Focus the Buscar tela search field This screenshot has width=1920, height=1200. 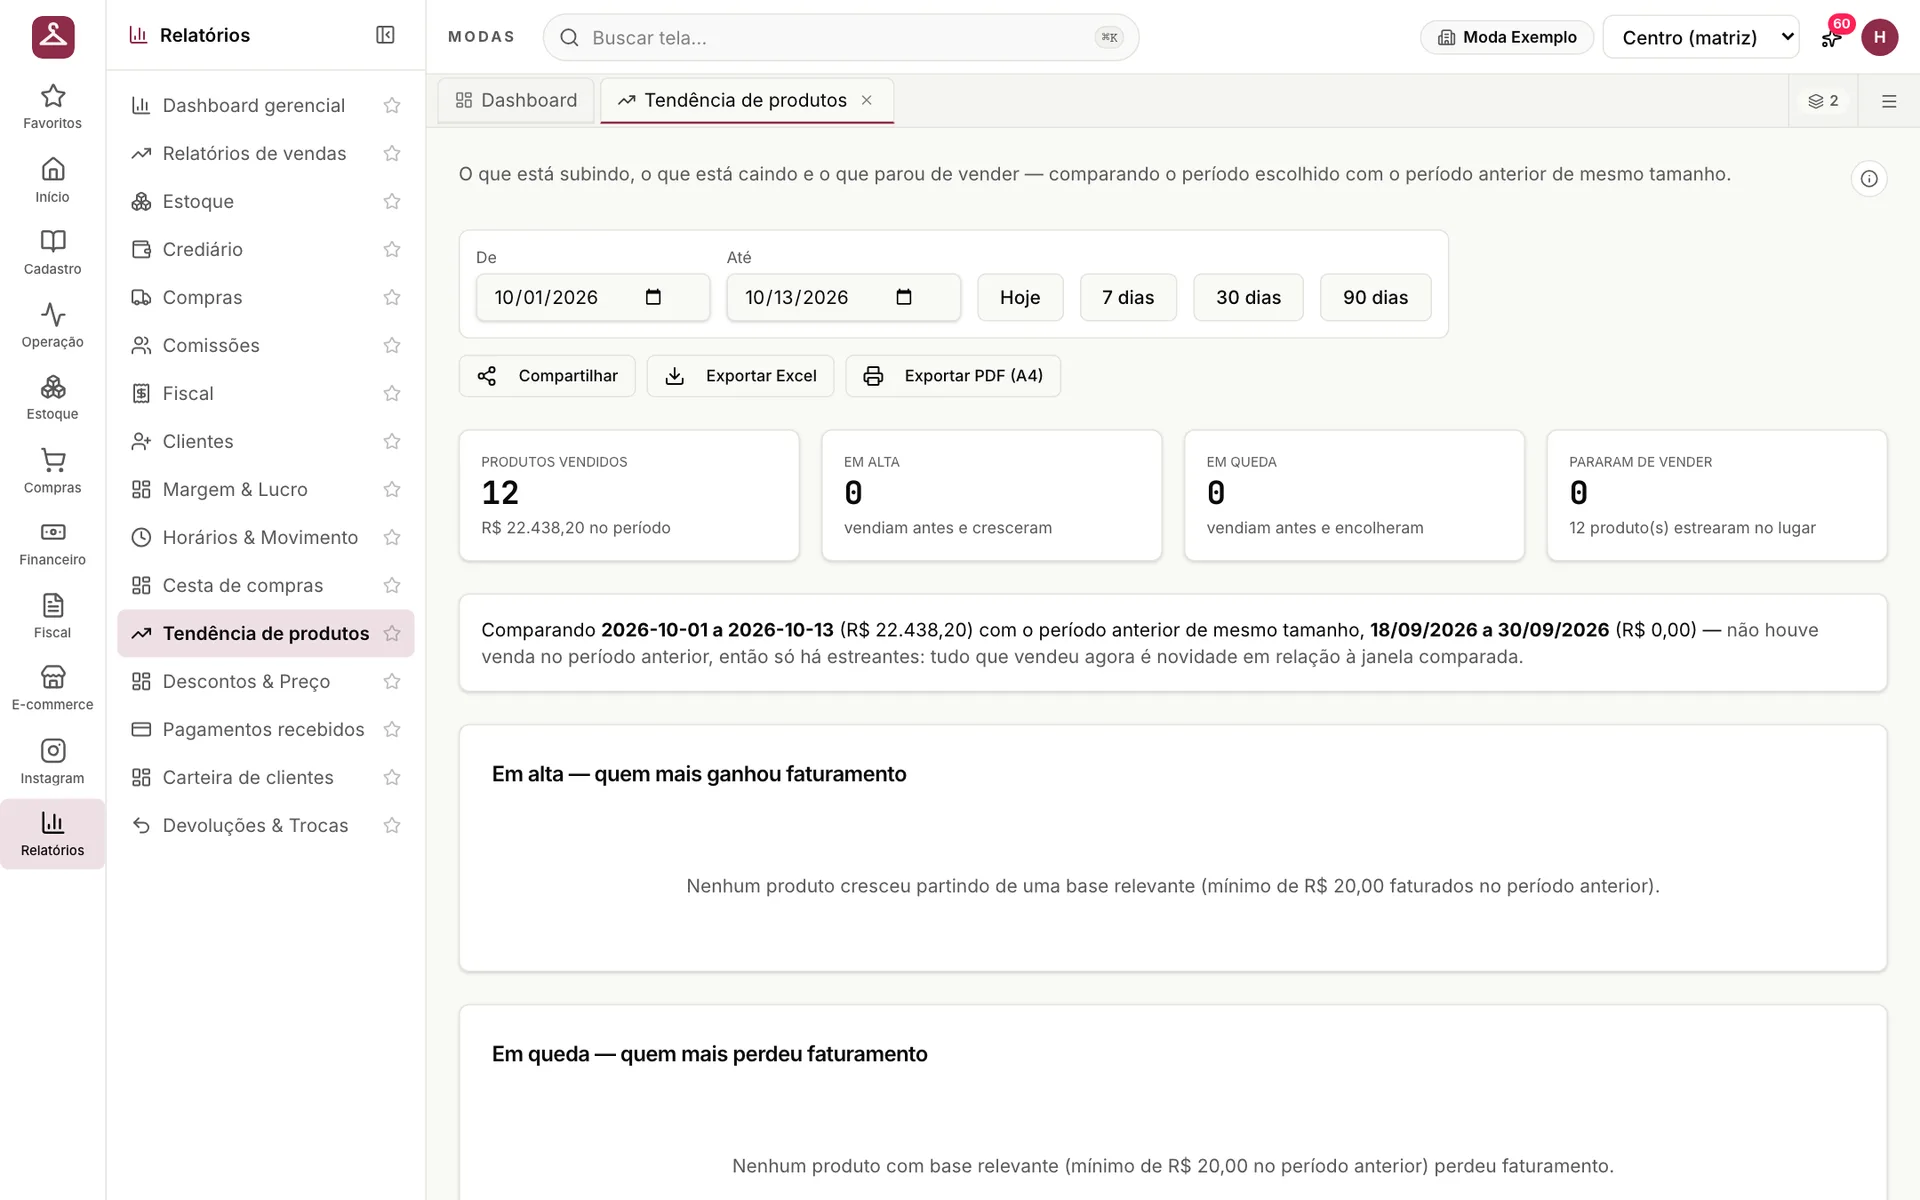tap(840, 37)
